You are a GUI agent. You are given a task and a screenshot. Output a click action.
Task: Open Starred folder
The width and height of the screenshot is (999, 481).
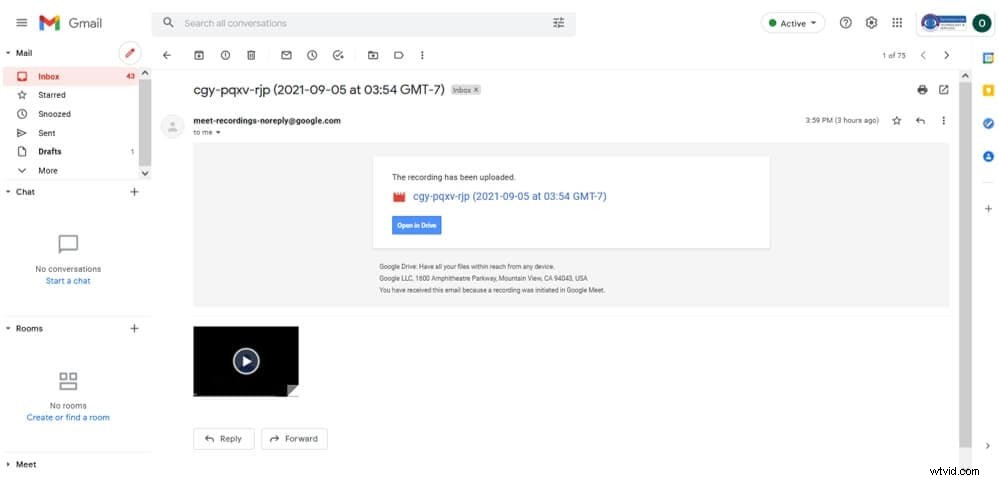tap(70, 95)
